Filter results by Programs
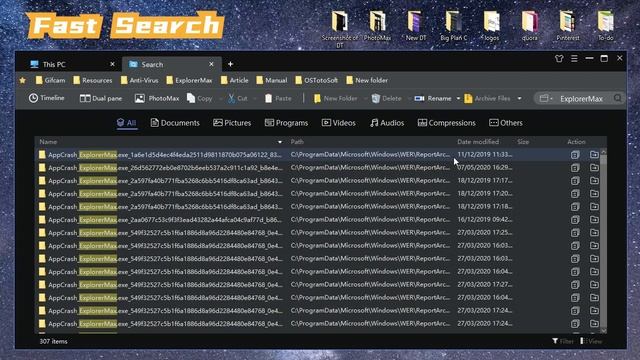This screenshot has height=360, width=640. (x=287, y=123)
